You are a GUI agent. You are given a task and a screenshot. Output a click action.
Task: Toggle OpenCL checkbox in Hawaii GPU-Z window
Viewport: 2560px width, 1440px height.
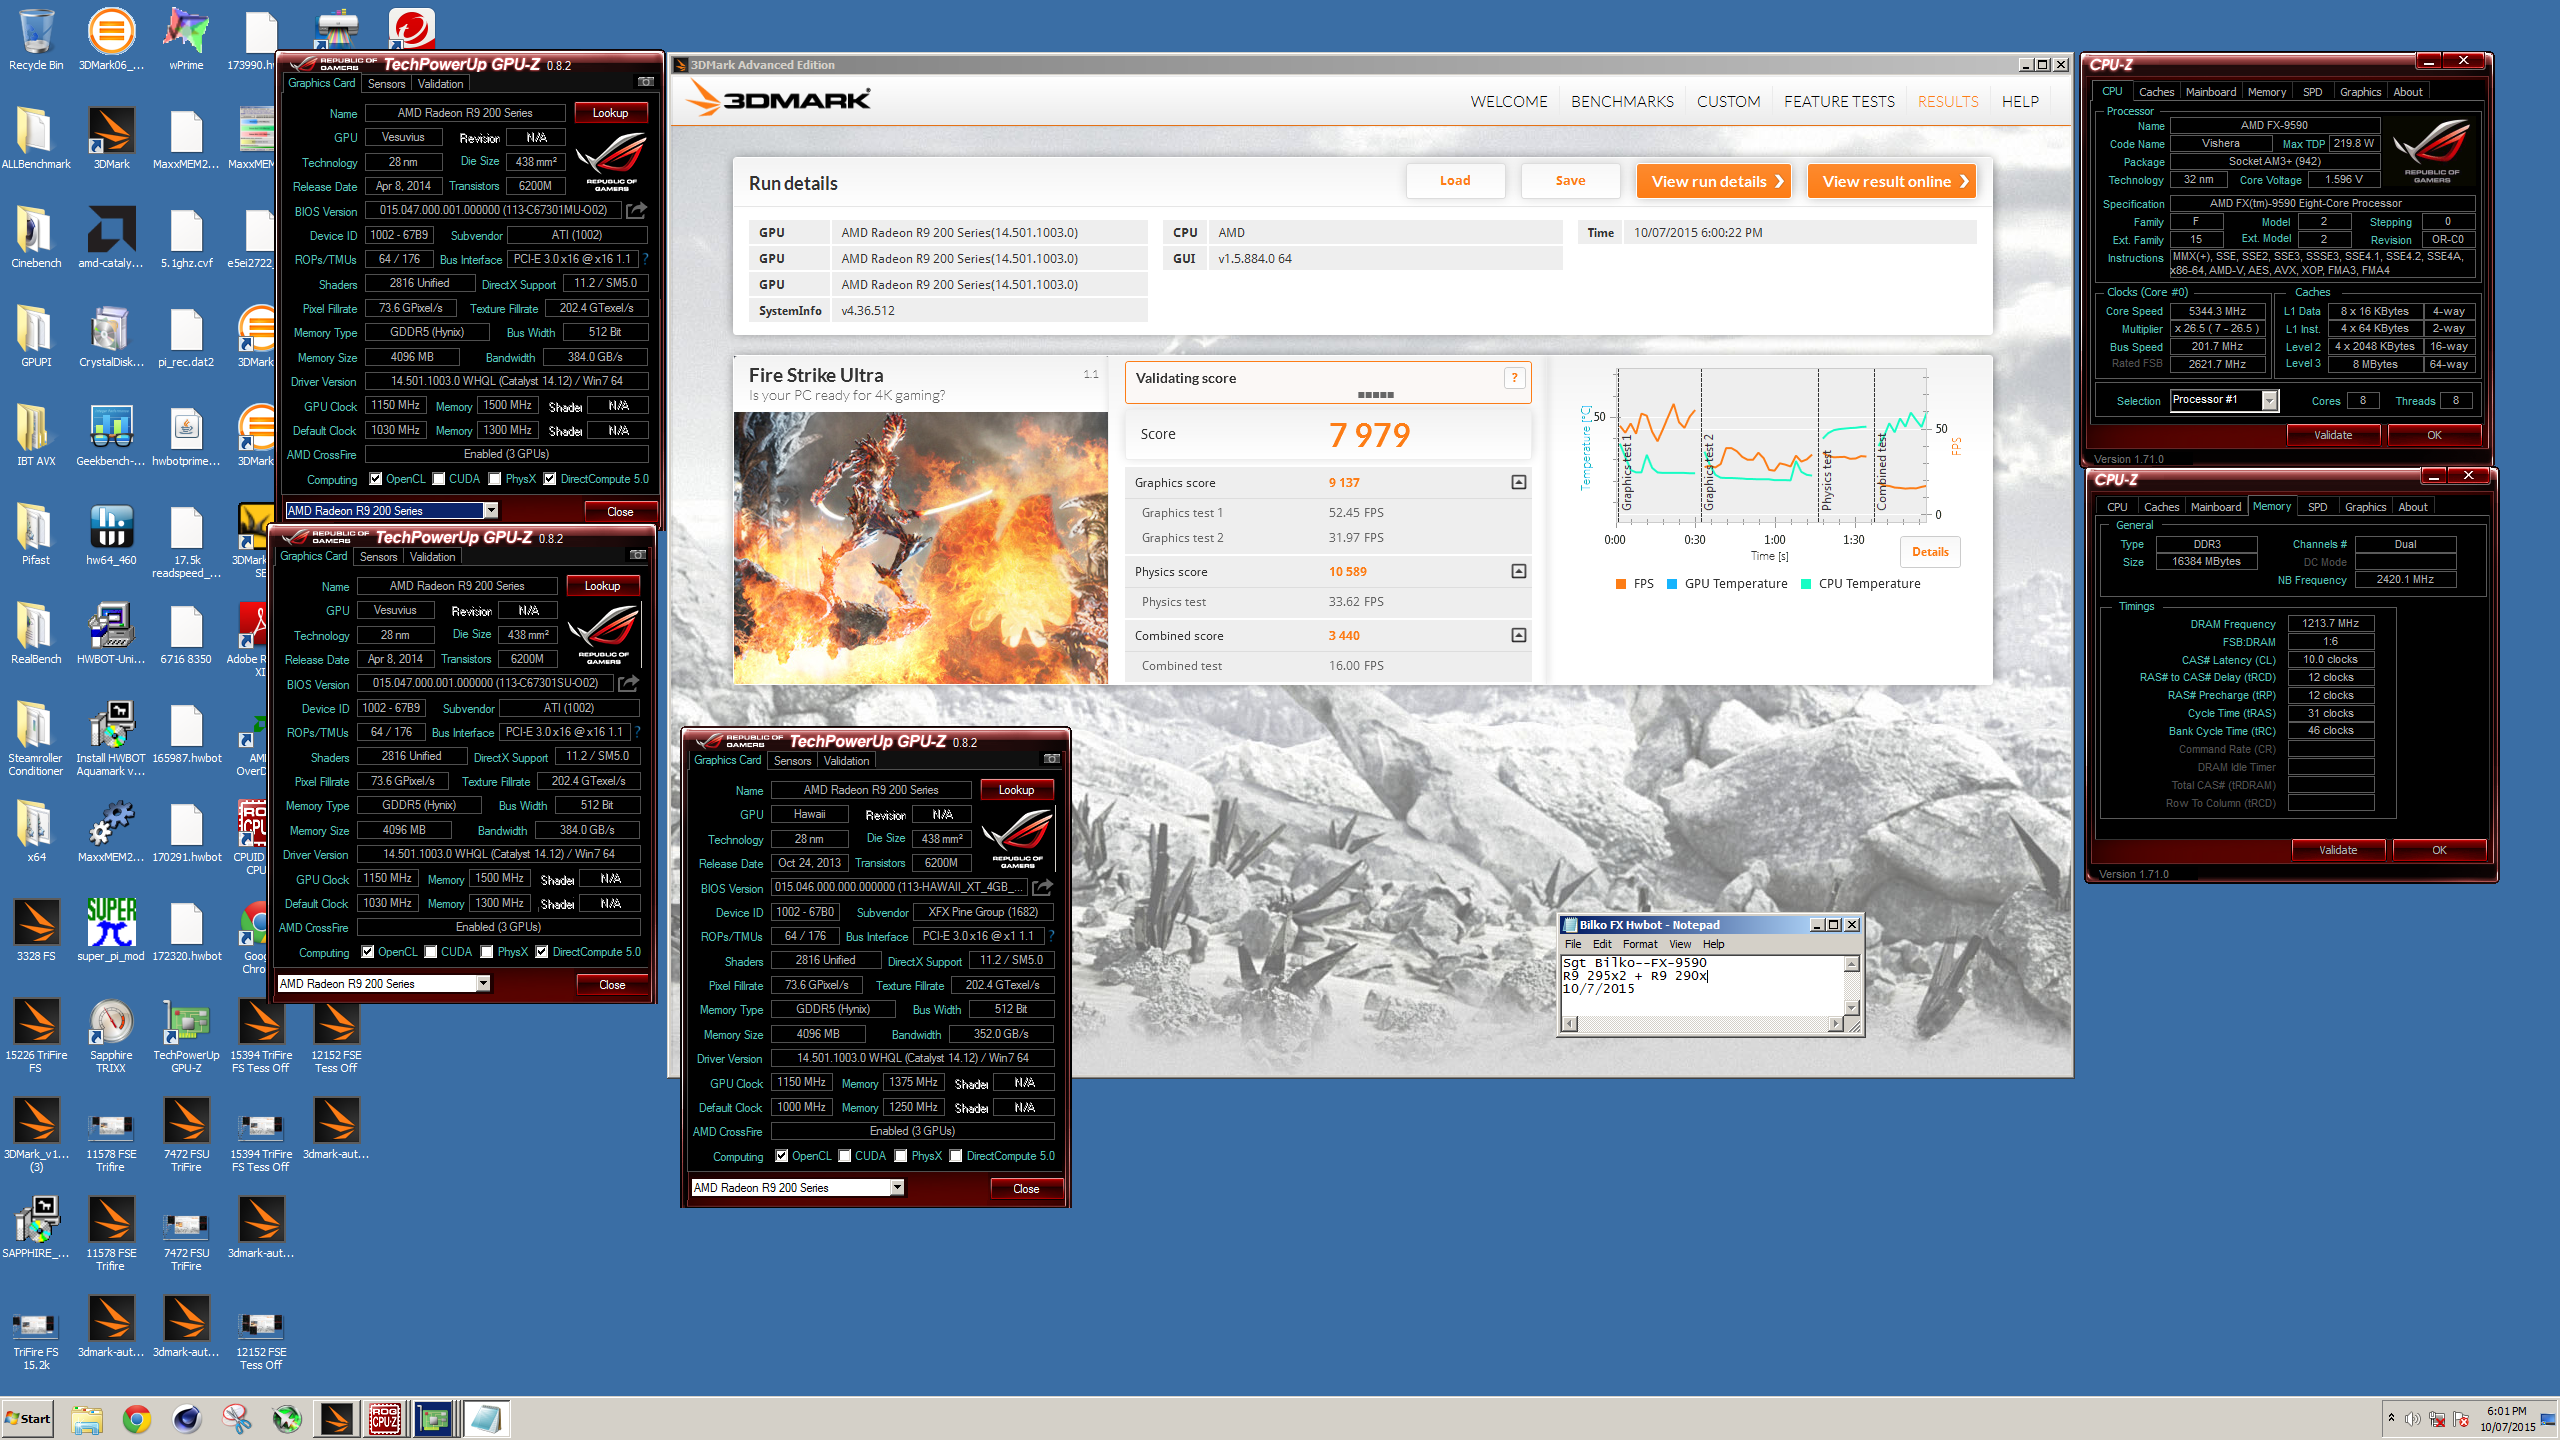[x=782, y=1156]
